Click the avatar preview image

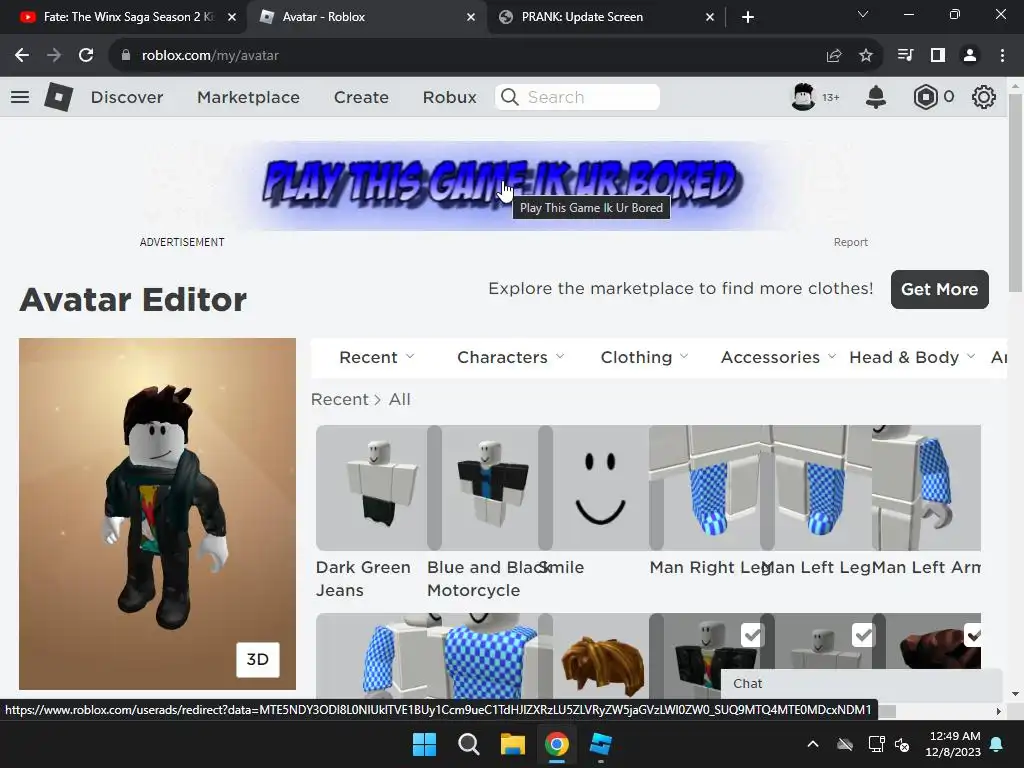pyautogui.click(x=157, y=514)
